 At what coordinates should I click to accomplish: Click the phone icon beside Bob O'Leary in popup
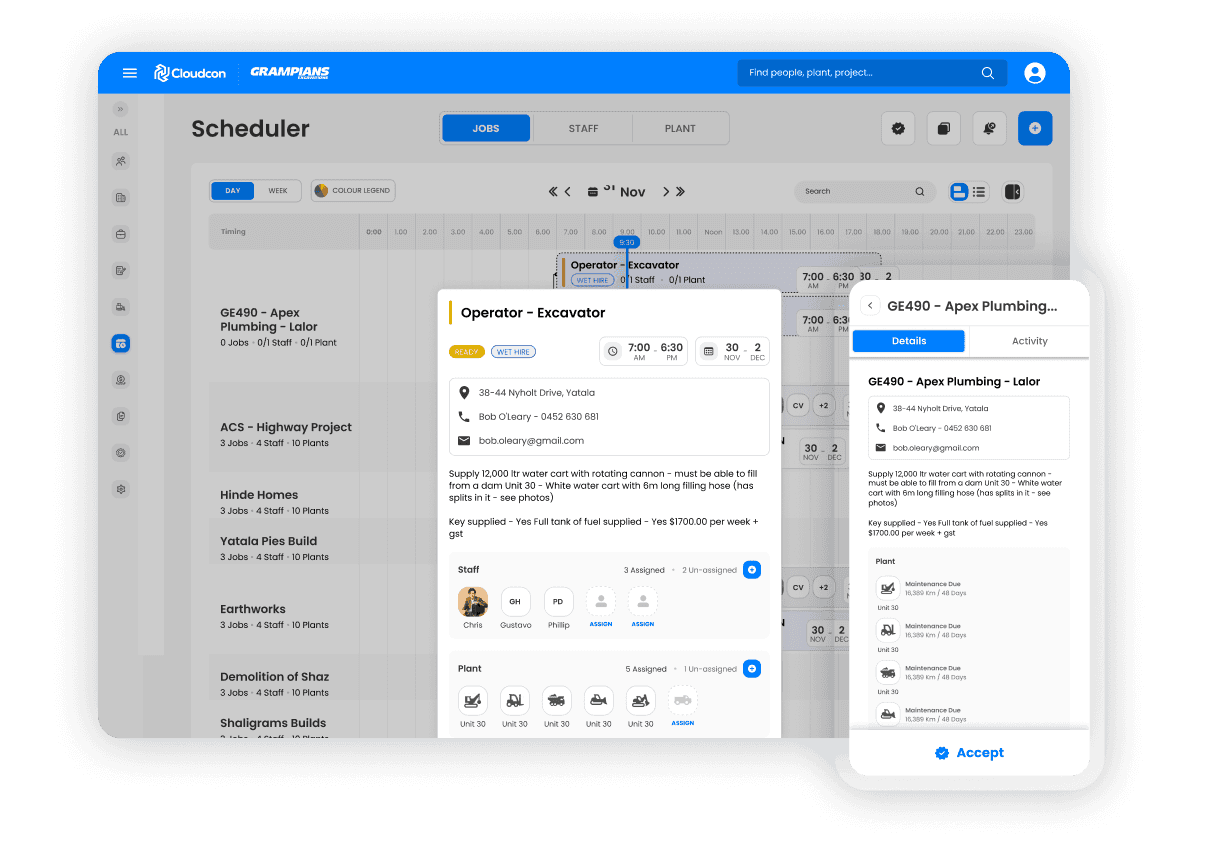click(x=464, y=417)
